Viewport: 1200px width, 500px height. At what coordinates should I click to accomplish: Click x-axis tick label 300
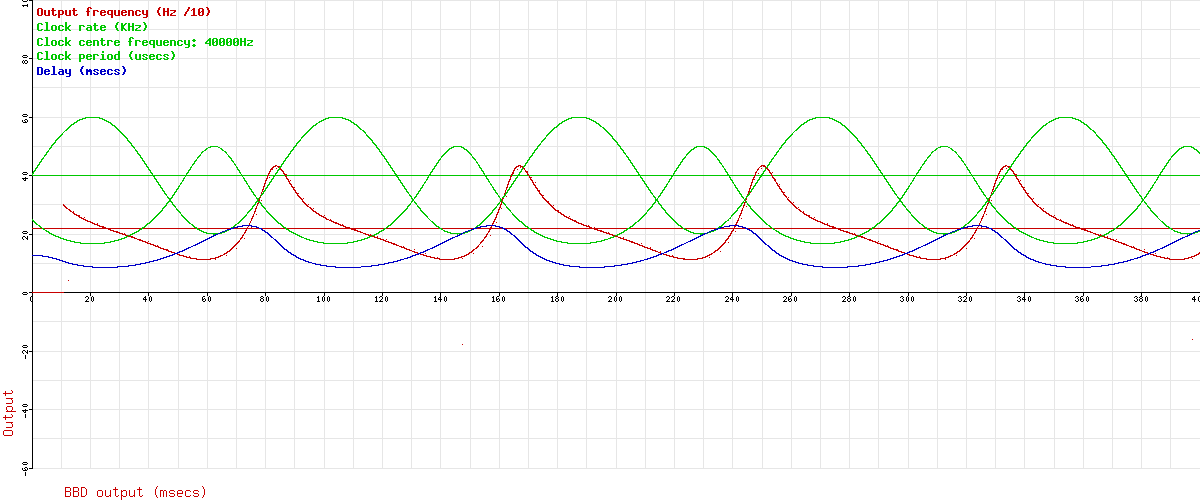pos(907,299)
